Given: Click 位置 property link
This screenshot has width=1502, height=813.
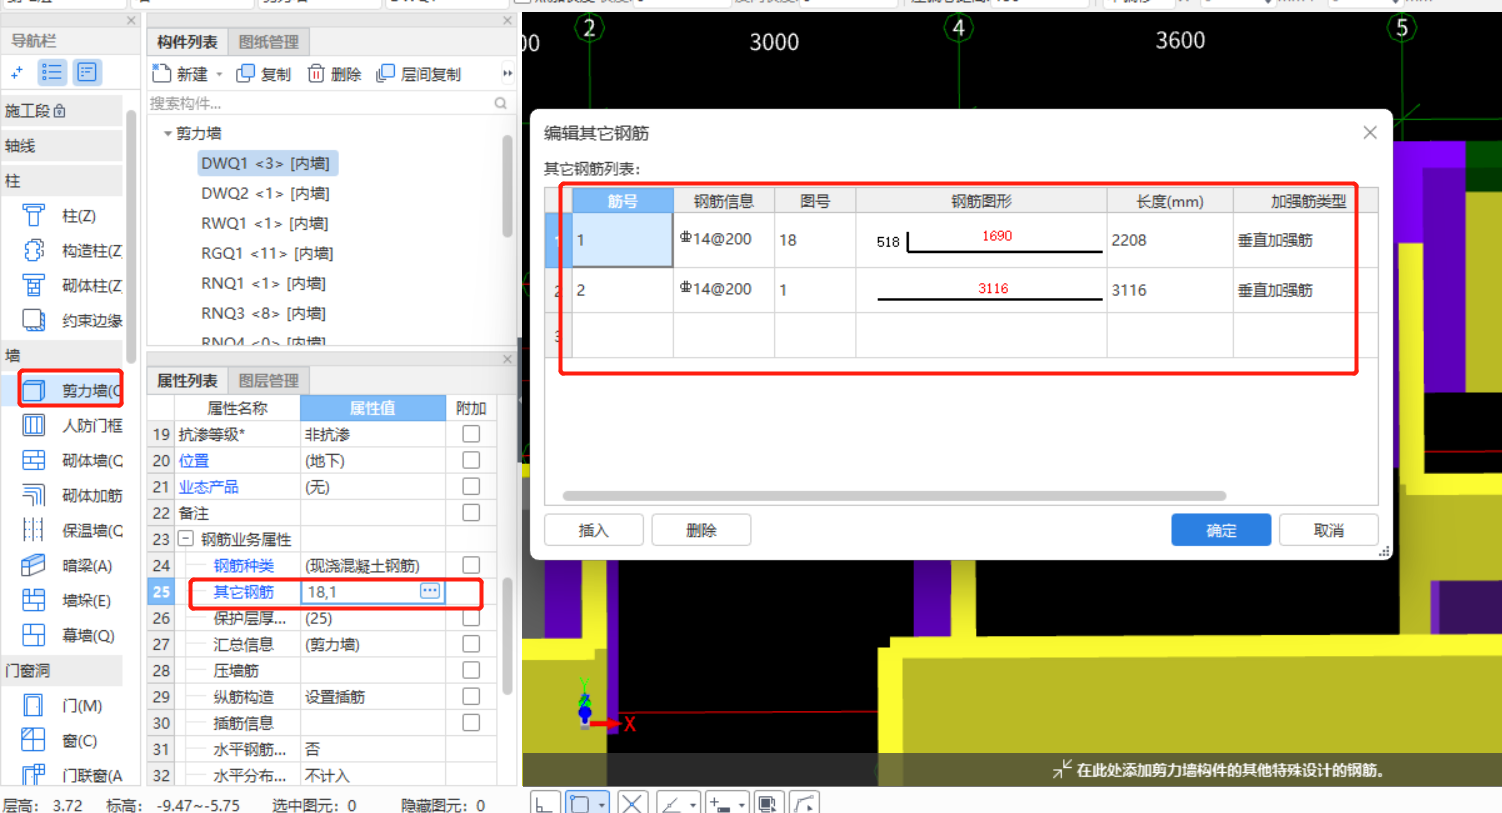Looking at the screenshot, I should pyautogui.click(x=194, y=461).
